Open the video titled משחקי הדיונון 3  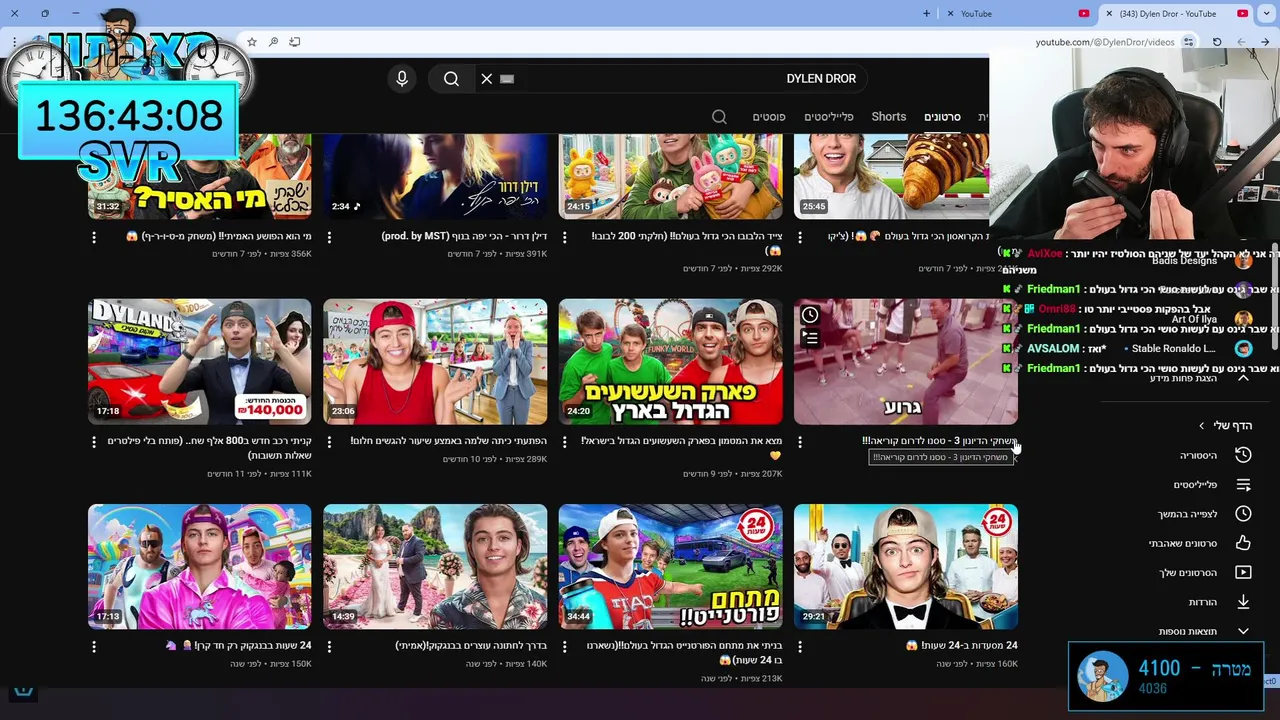point(940,441)
